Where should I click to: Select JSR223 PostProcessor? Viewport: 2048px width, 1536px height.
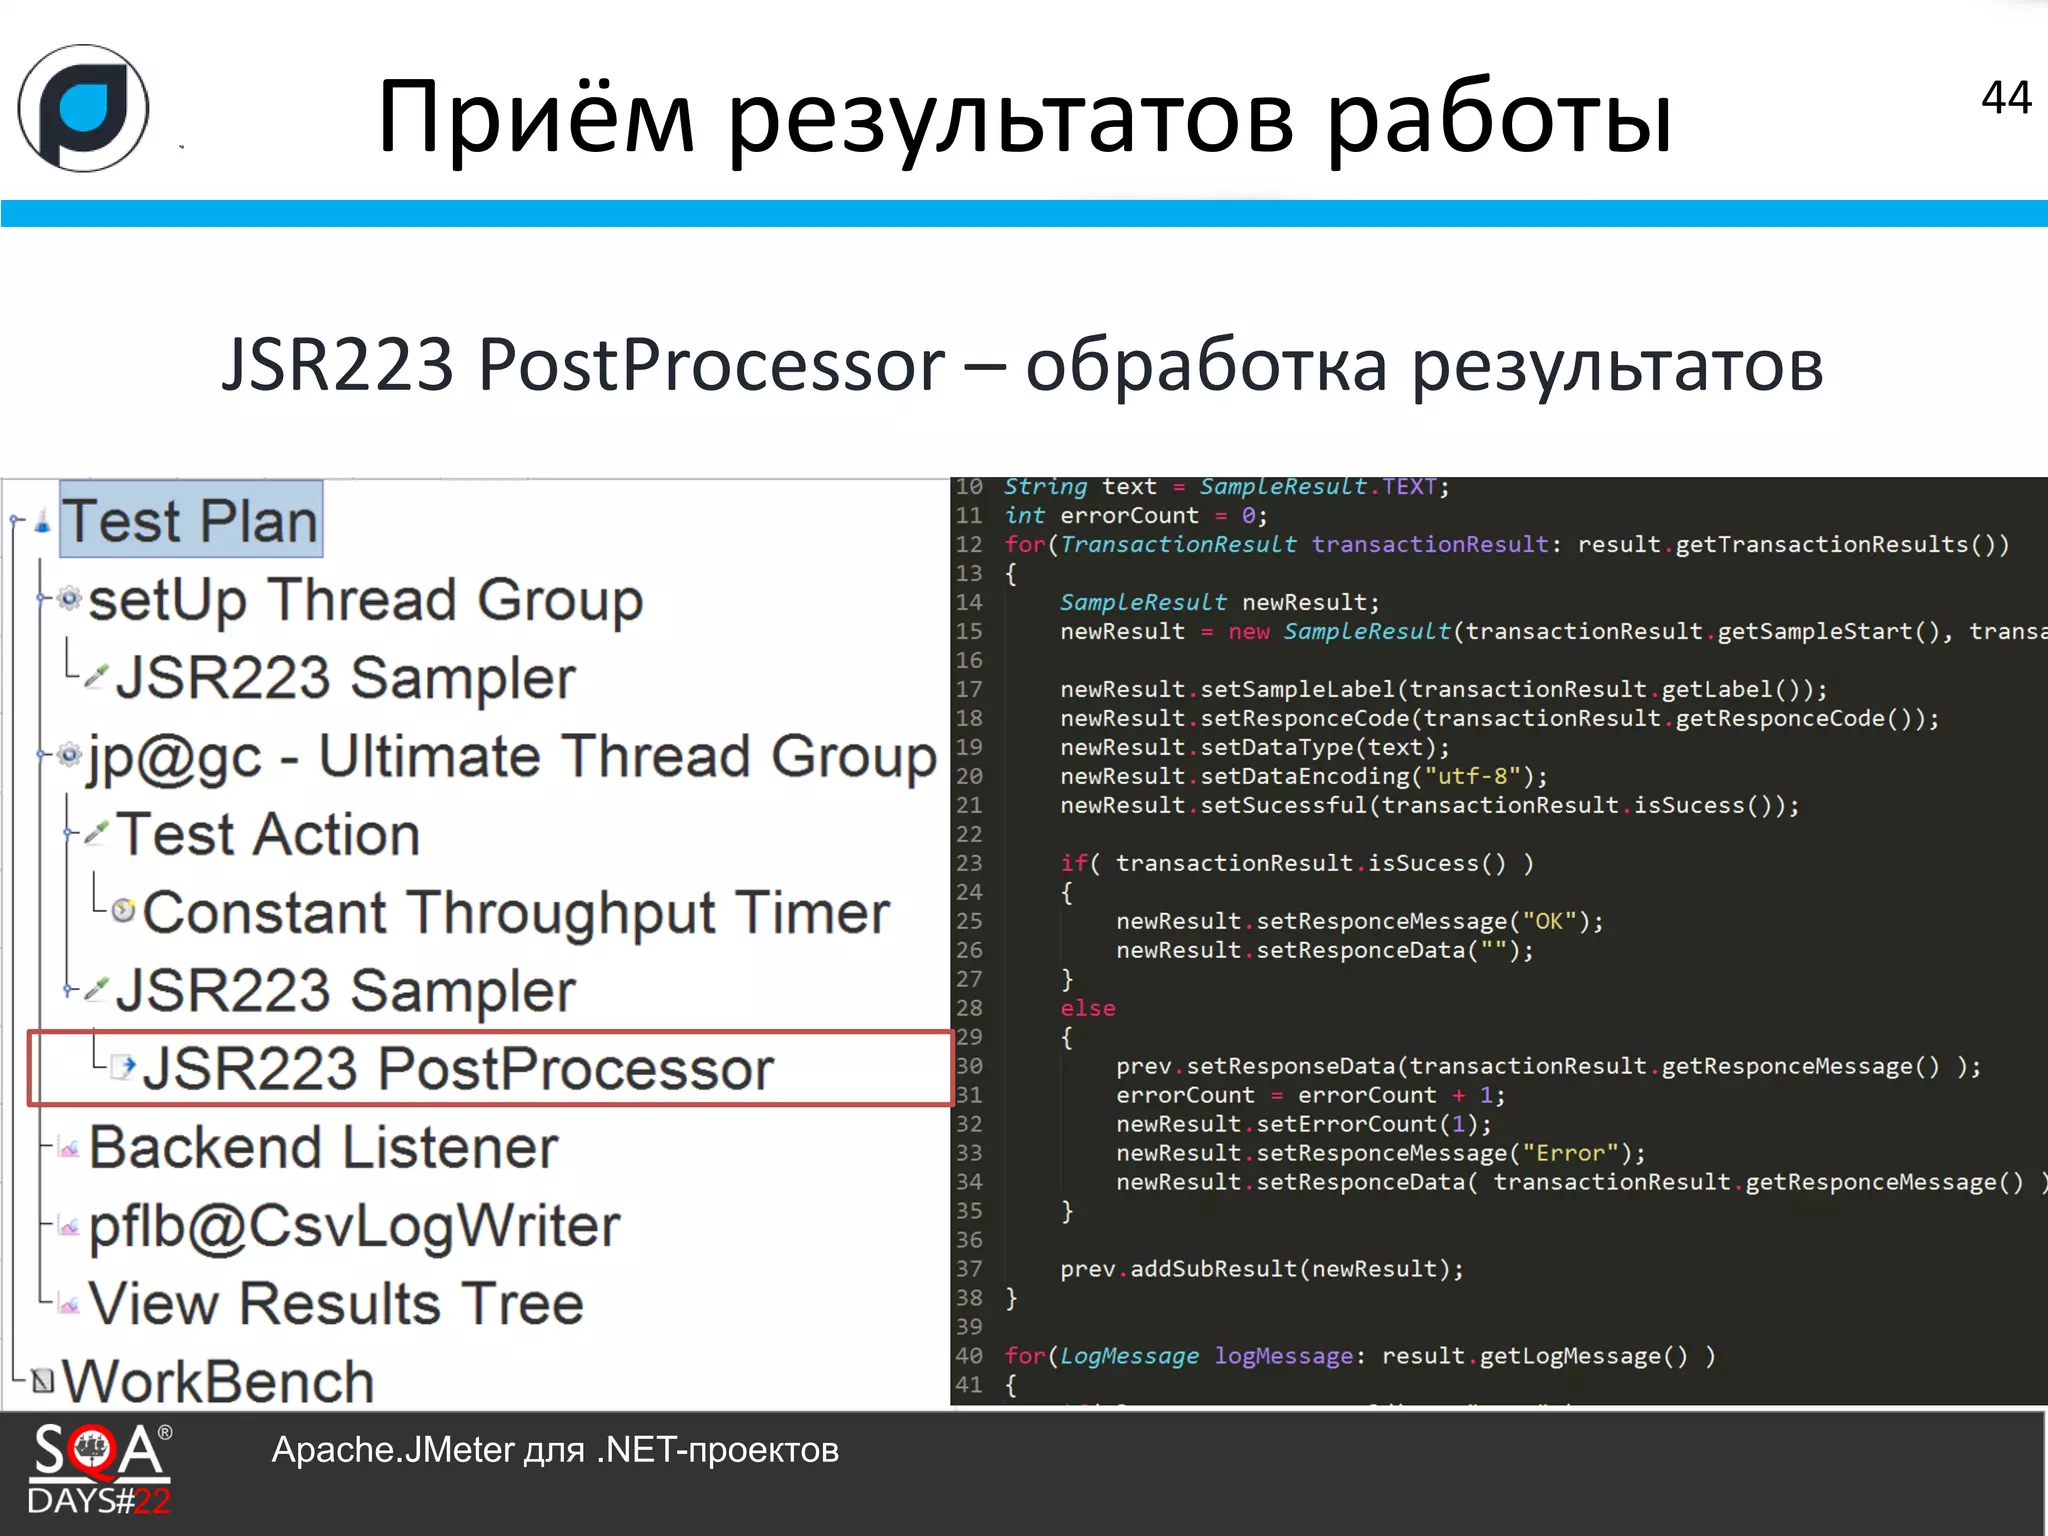pos(458,1069)
